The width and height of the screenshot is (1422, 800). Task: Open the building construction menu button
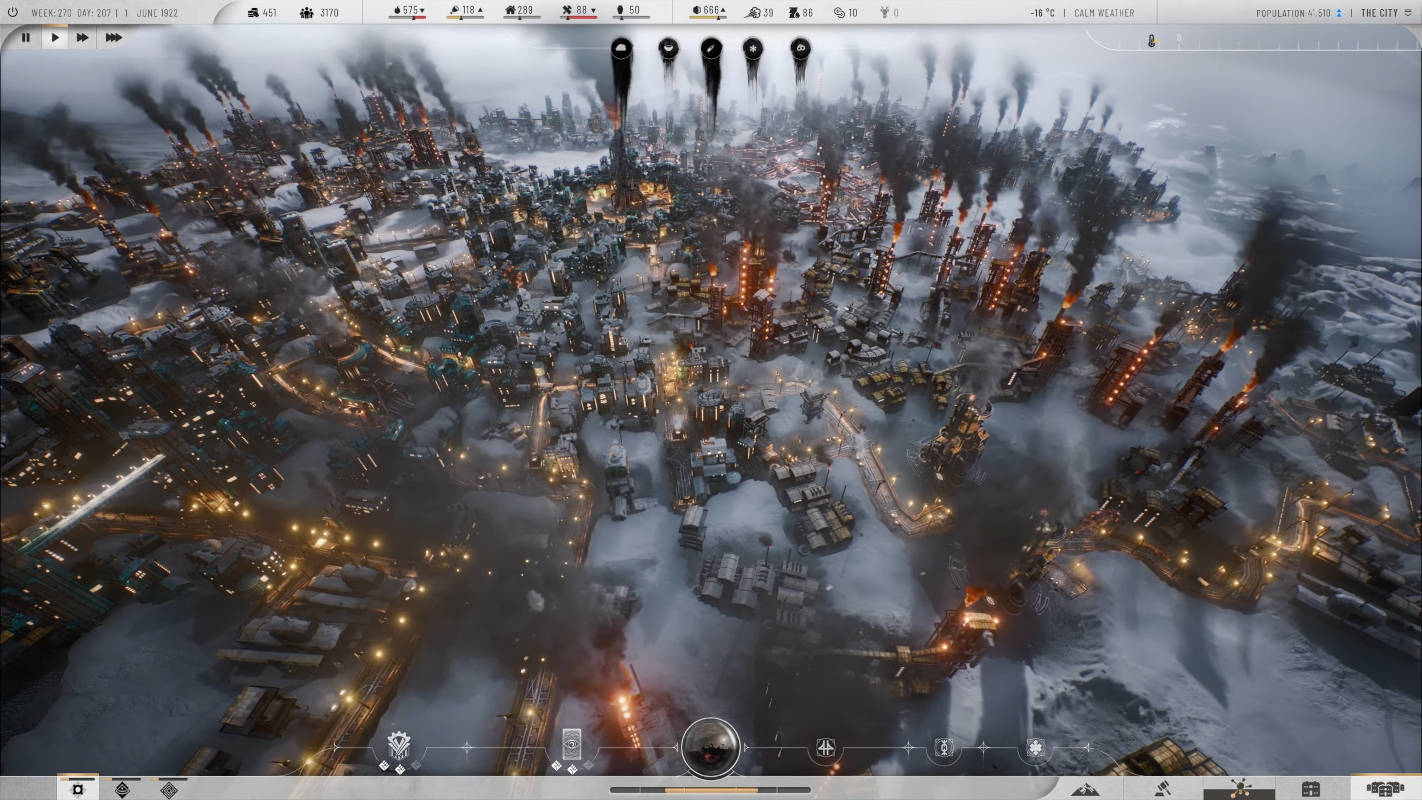pos(1311,788)
